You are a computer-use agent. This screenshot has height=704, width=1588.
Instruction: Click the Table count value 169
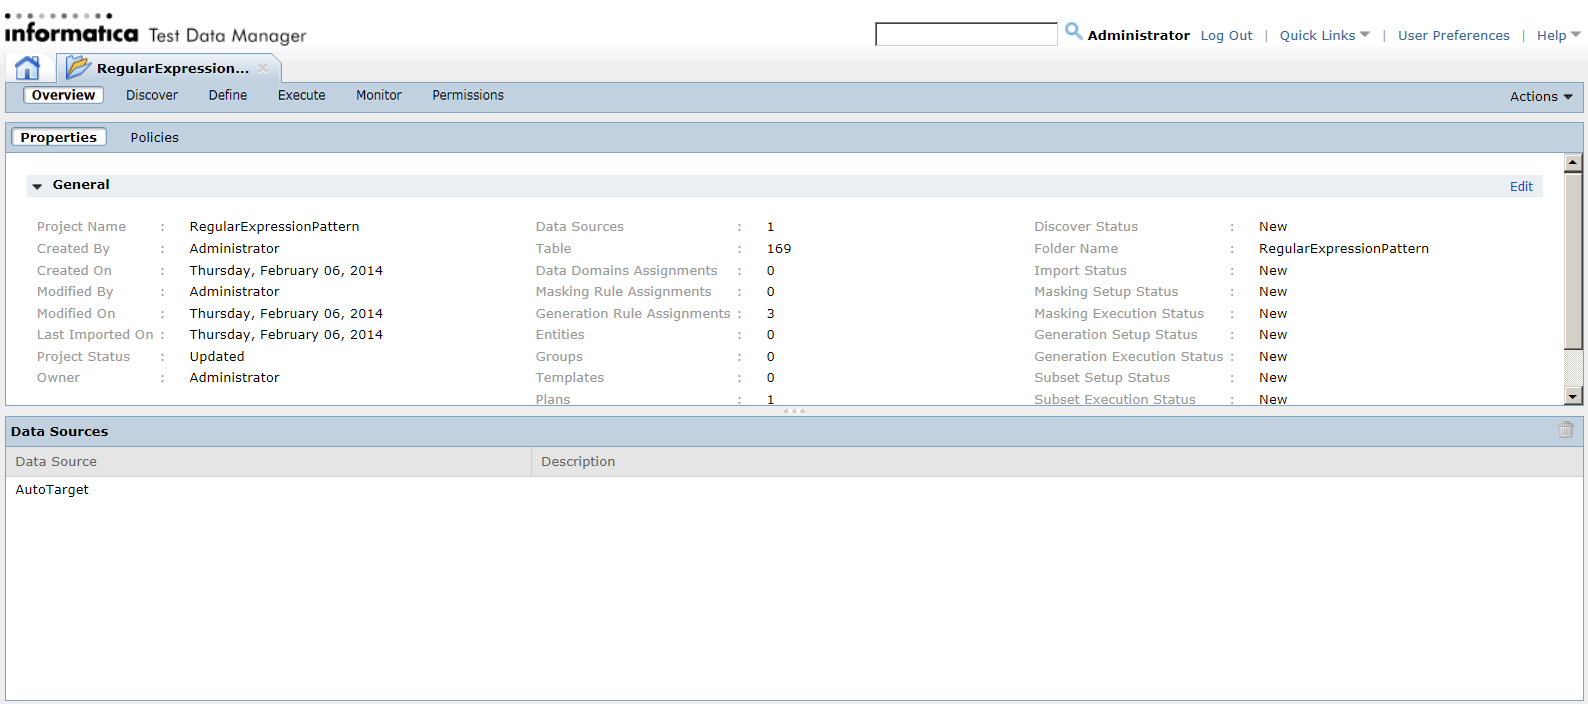(779, 249)
